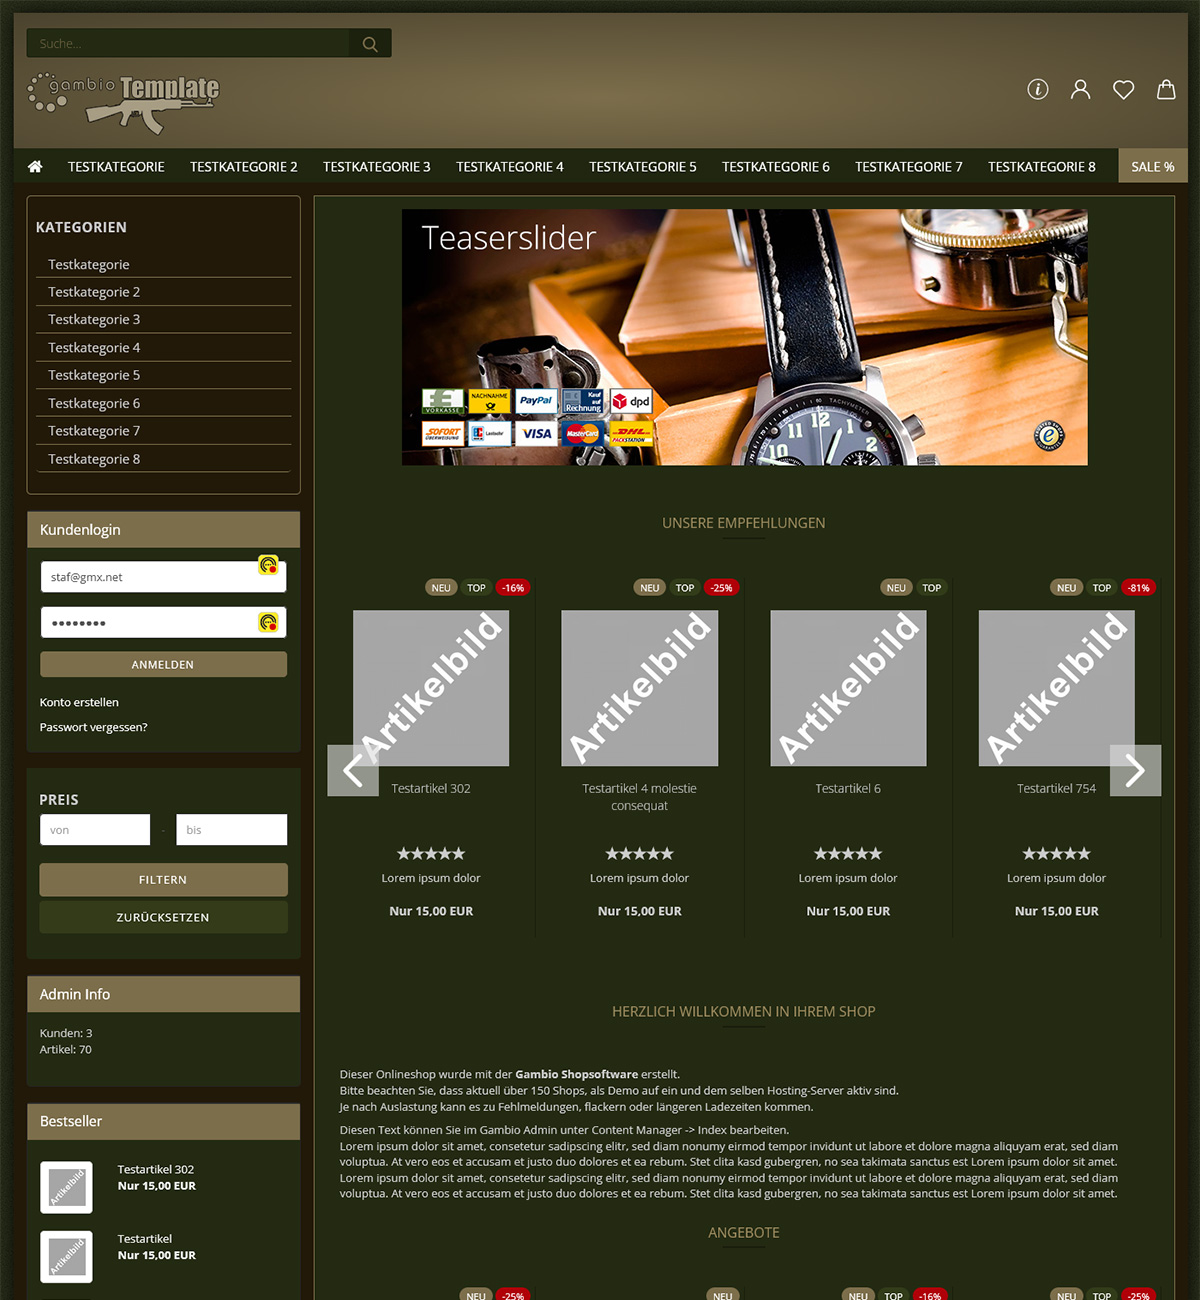Image resolution: width=1200 pixels, height=1300 pixels.
Task: Click the Konto erstellen link
Action: coord(79,702)
